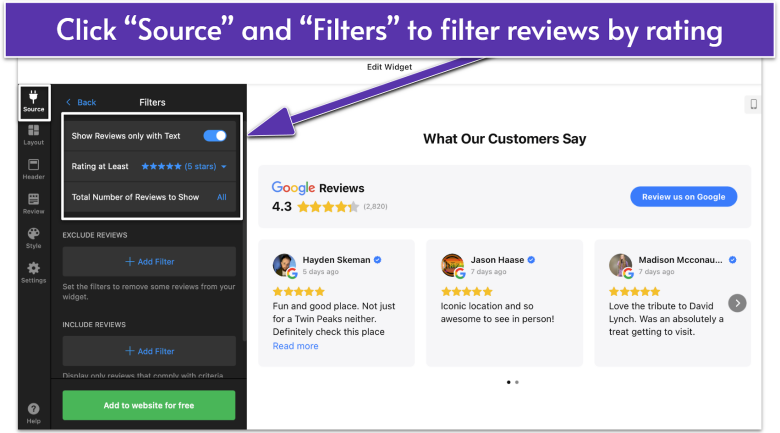Click verified badge next to Hayden Skeman
The height and width of the screenshot is (433, 780).
pyautogui.click(x=378, y=260)
